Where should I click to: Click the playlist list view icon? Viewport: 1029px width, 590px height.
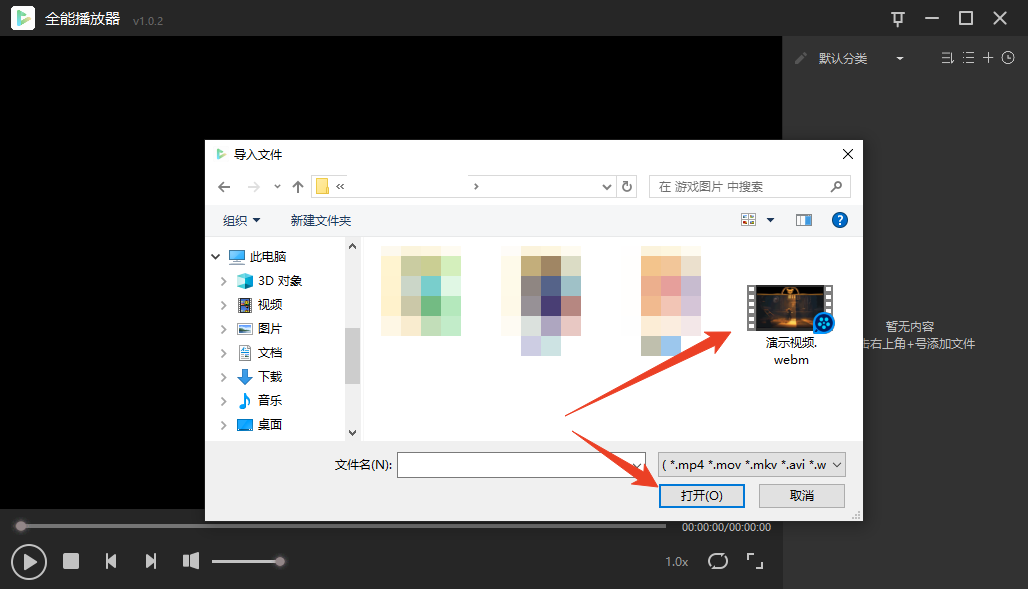[968, 58]
